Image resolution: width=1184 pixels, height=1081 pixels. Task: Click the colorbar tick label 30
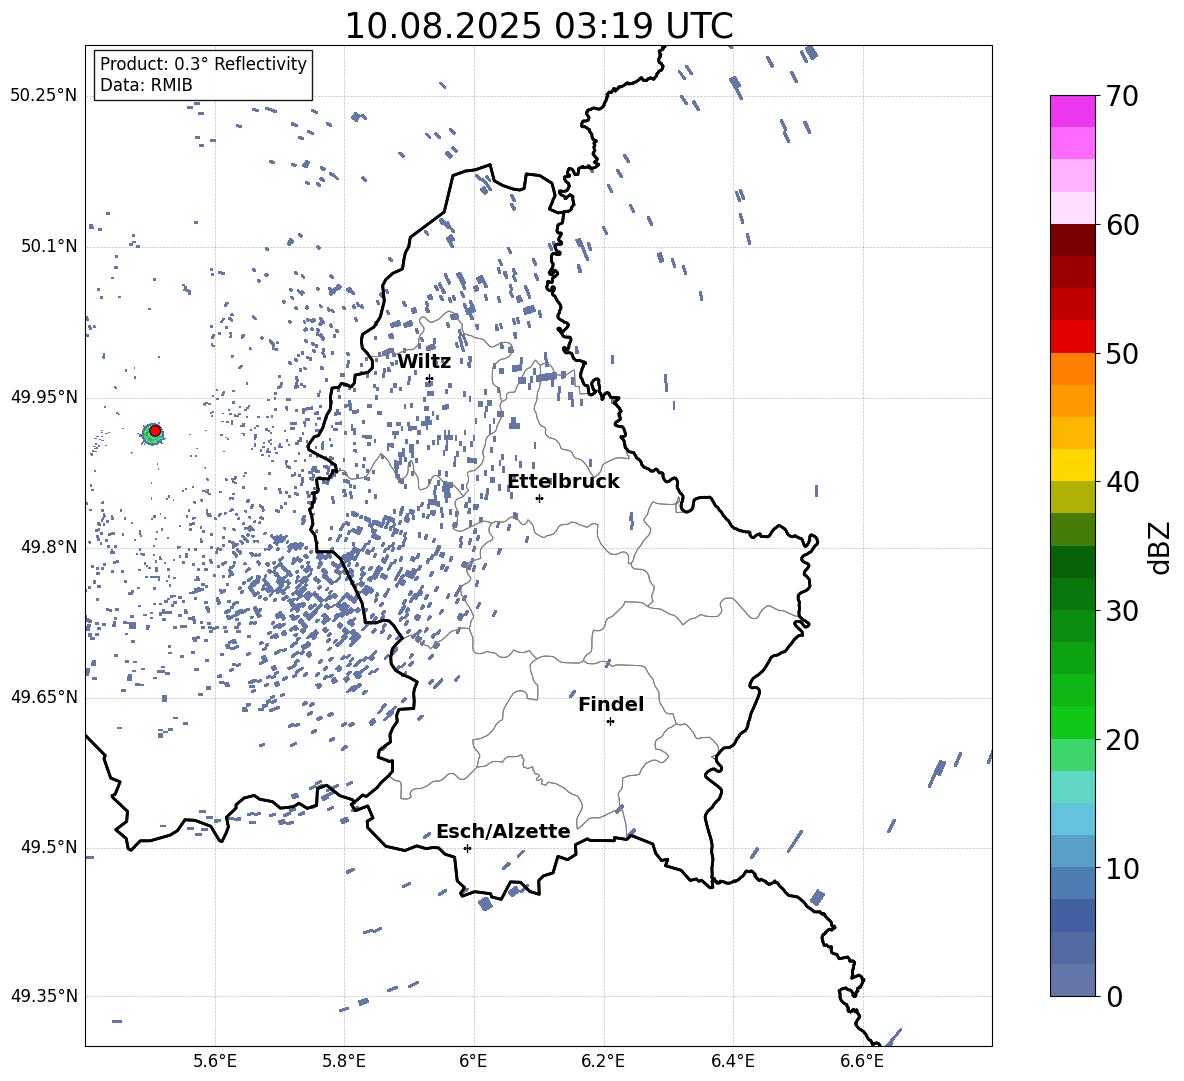coord(1122,611)
